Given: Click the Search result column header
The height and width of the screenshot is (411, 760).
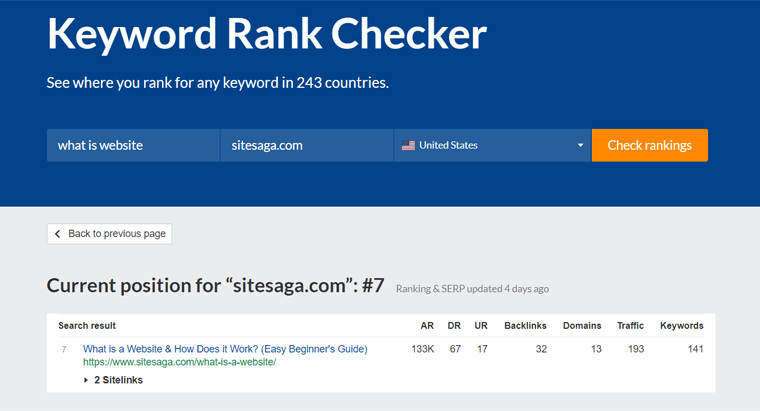Looking at the screenshot, I should coord(87,326).
